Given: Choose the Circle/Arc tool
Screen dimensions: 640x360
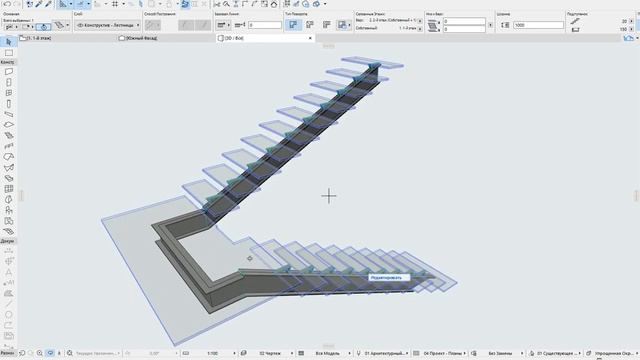Looking at the screenshot, I should click(x=9, y=314).
